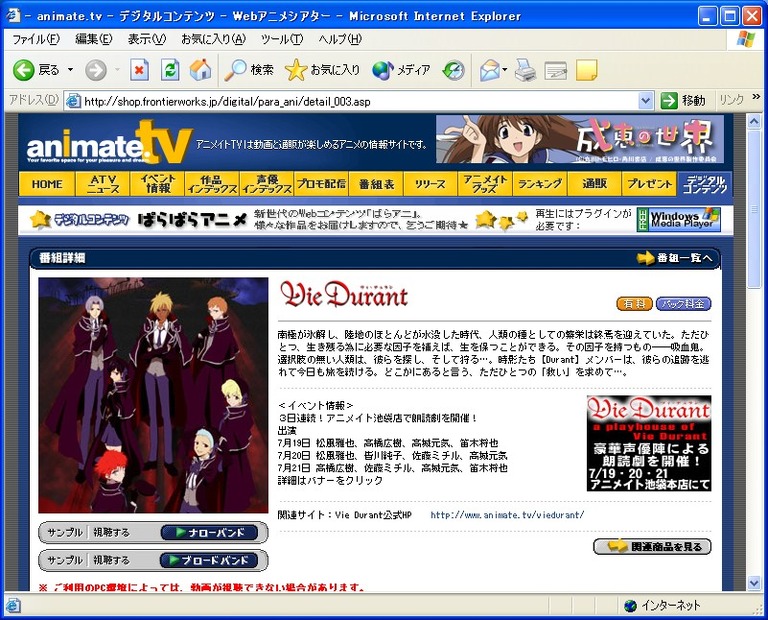
Task: Open the Tools (ツール) menu
Action: pos(282,39)
